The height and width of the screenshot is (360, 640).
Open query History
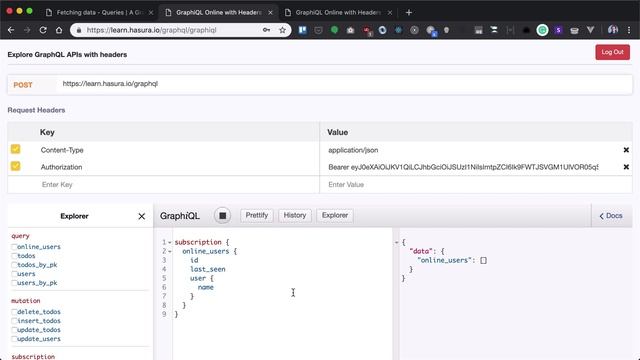coord(295,216)
